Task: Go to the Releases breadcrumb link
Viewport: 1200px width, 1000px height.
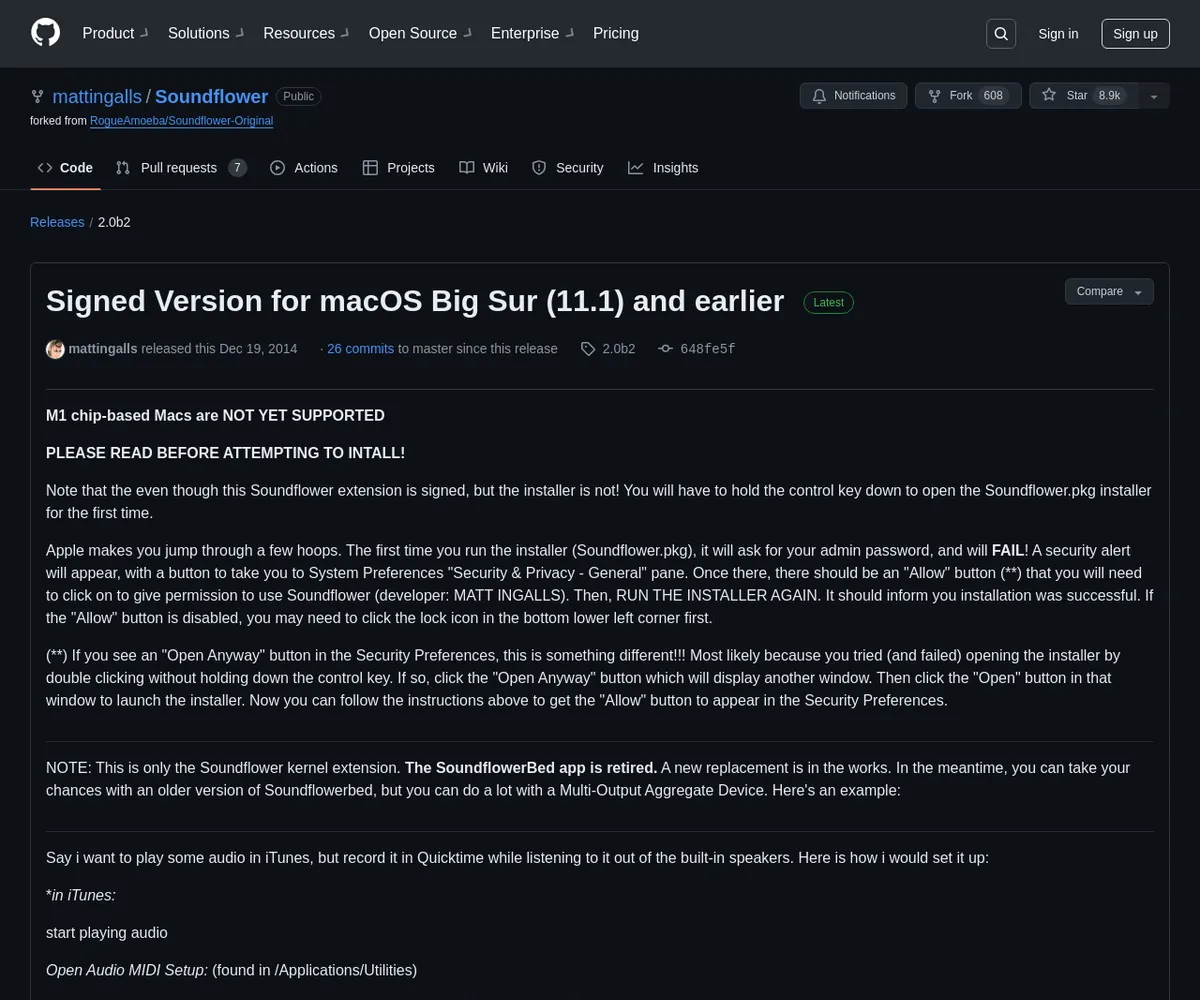Action: (x=57, y=222)
